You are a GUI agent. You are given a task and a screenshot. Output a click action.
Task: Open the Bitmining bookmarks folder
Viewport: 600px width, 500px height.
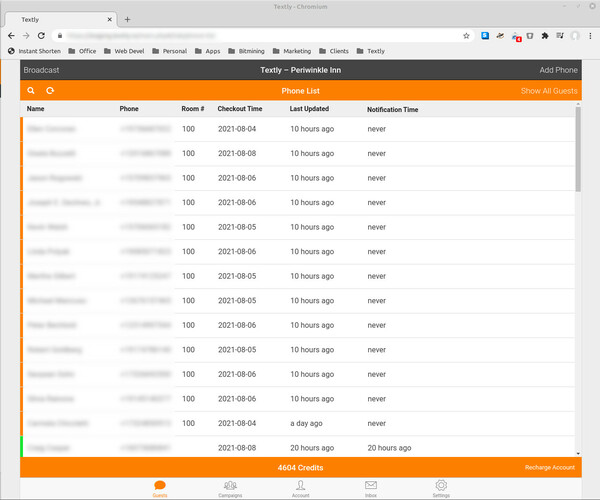pos(246,51)
